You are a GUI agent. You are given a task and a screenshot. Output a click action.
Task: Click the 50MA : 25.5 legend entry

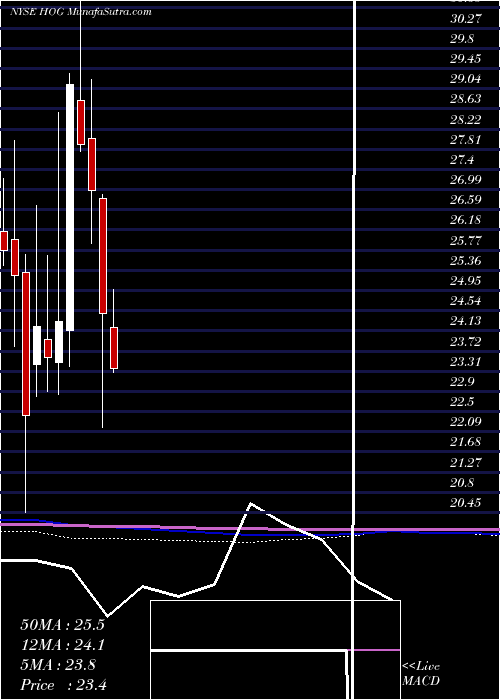coord(62,624)
